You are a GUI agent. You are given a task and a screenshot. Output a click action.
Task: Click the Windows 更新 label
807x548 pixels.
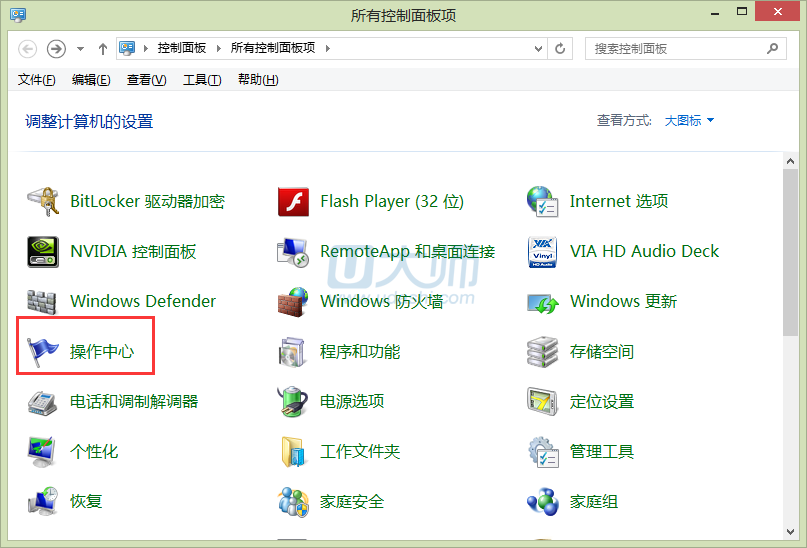(x=623, y=301)
